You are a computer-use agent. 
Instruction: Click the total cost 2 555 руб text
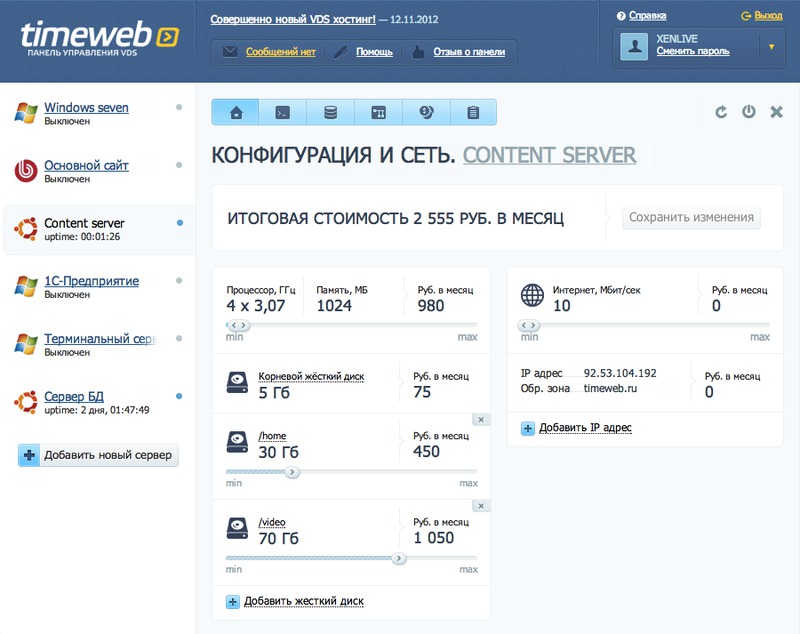coord(395,218)
